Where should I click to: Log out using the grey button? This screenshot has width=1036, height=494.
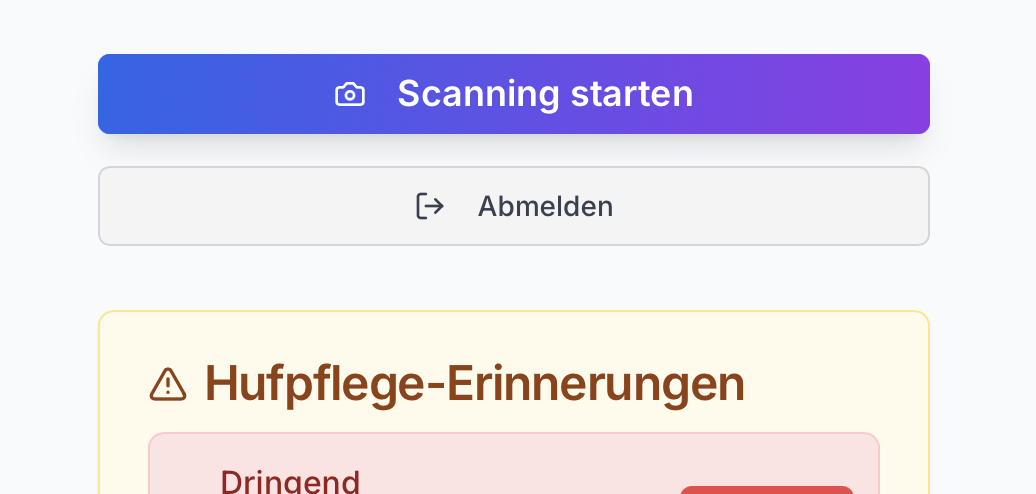(700, 206)
